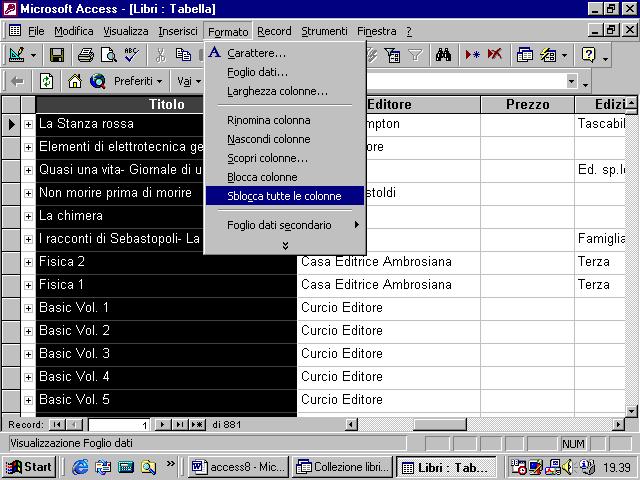Image resolution: width=640 pixels, height=480 pixels.
Task: Click the Database window icon
Action: pos(524,55)
